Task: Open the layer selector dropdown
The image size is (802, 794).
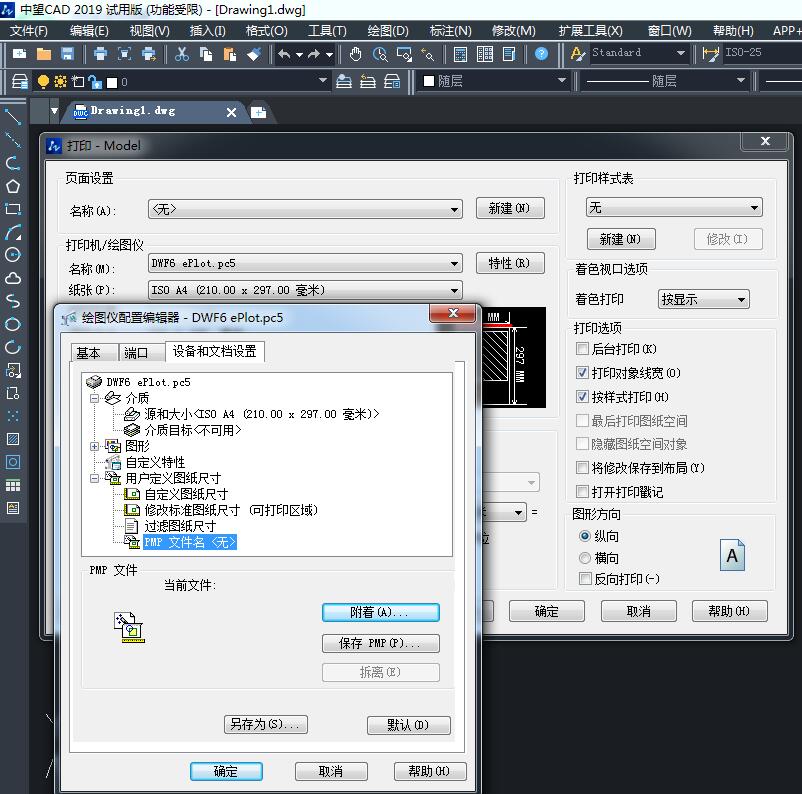Action: click(322, 81)
